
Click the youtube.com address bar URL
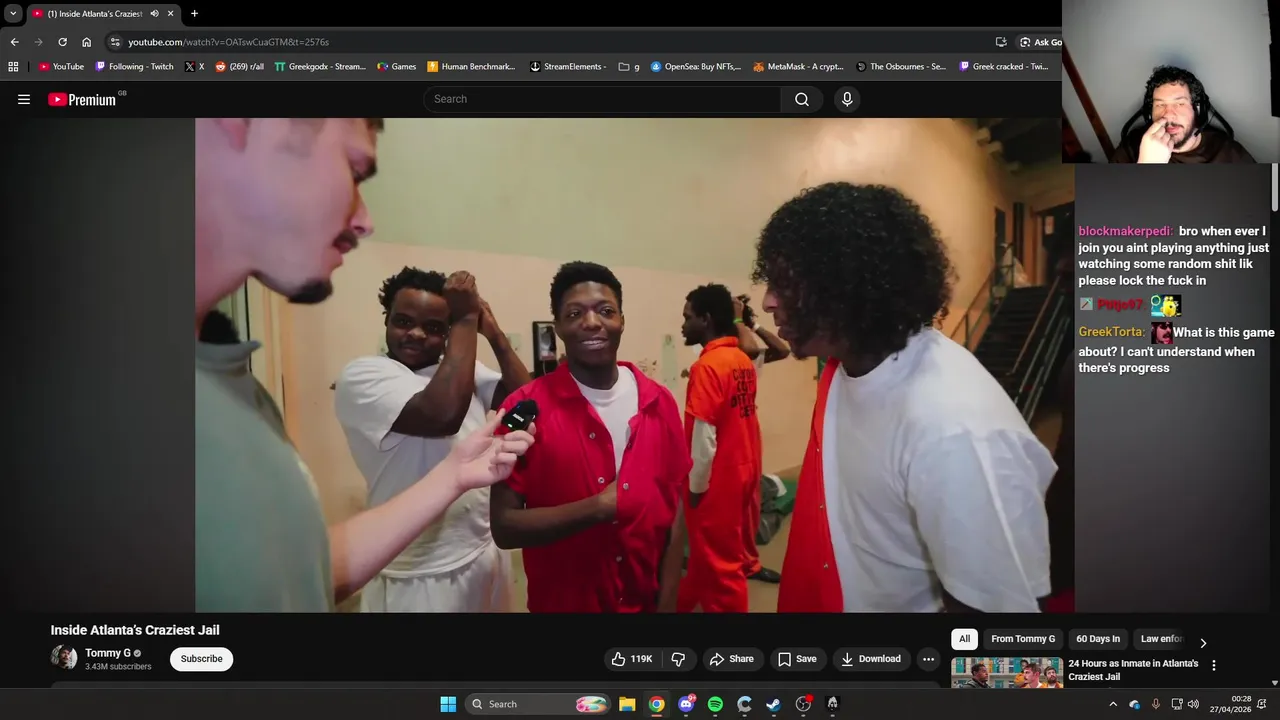coord(228,42)
